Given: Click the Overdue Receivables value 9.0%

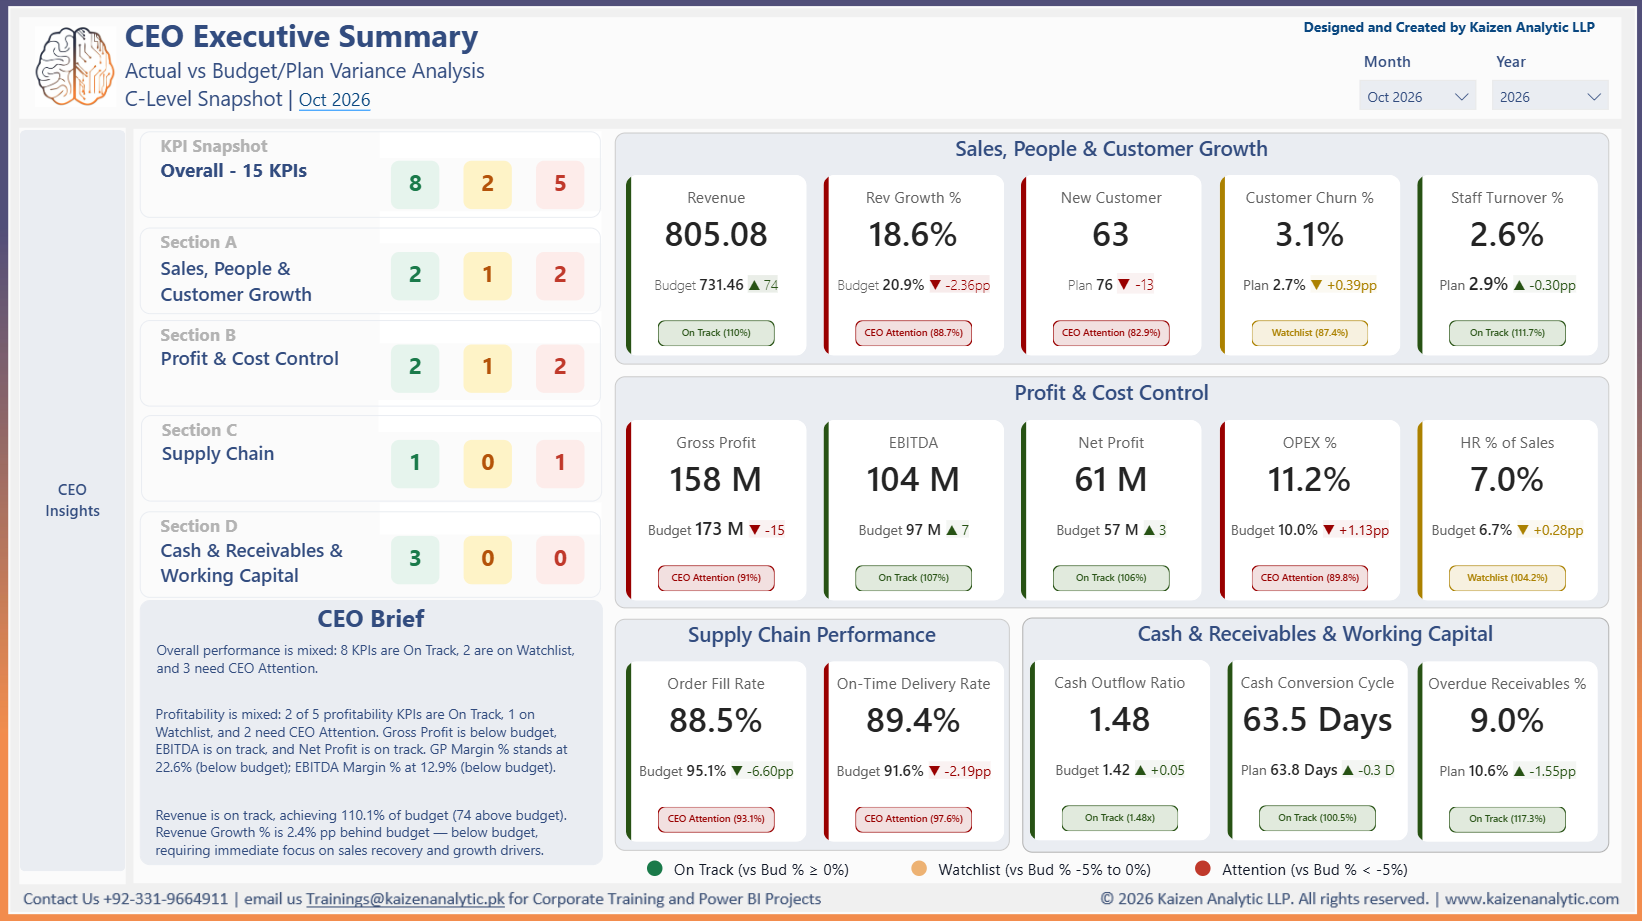Looking at the screenshot, I should coord(1507,721).
